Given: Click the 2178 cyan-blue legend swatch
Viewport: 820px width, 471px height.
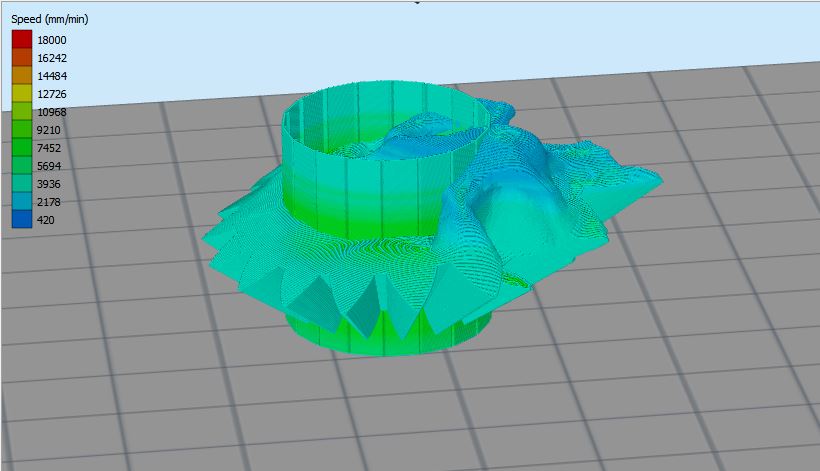Looking at the screenshot, I should click(22, 202).
